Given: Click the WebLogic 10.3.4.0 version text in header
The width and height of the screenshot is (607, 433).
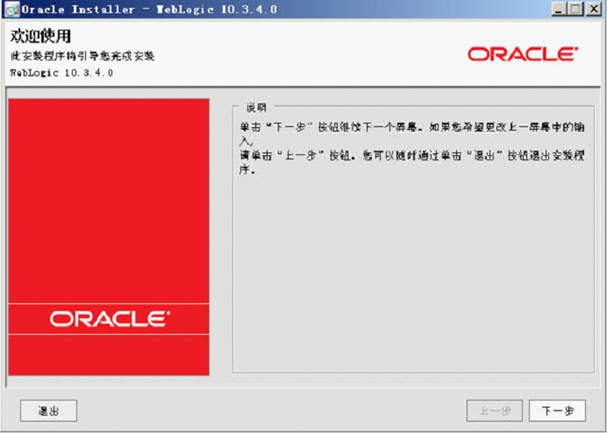Looking at the screenshot, I should click(62, 73).
